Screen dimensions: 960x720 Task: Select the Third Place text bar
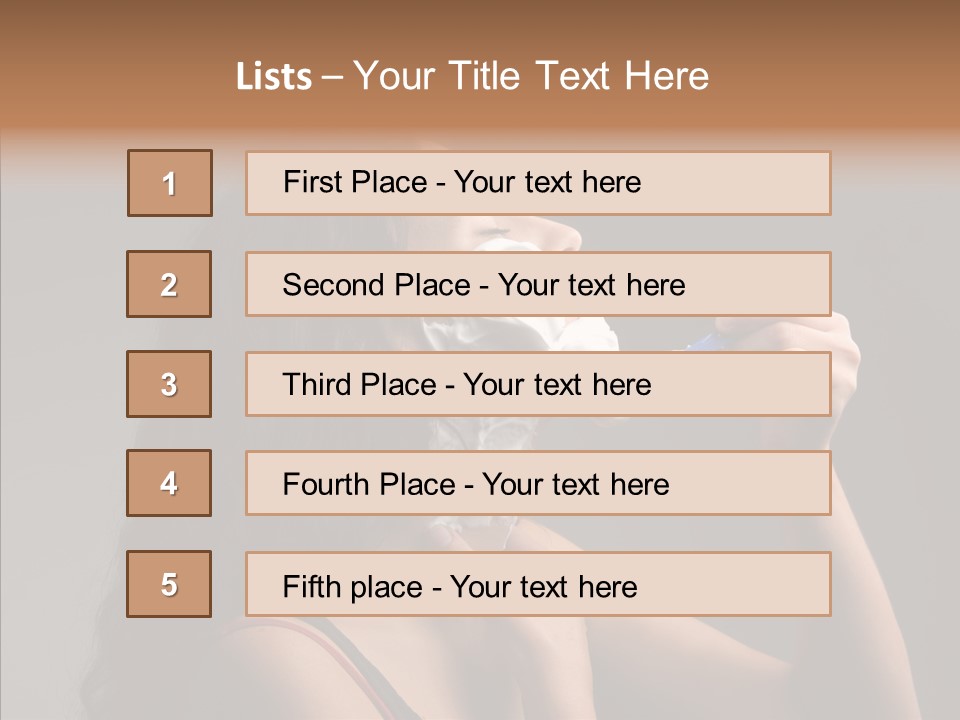click(x=538, y=384)
